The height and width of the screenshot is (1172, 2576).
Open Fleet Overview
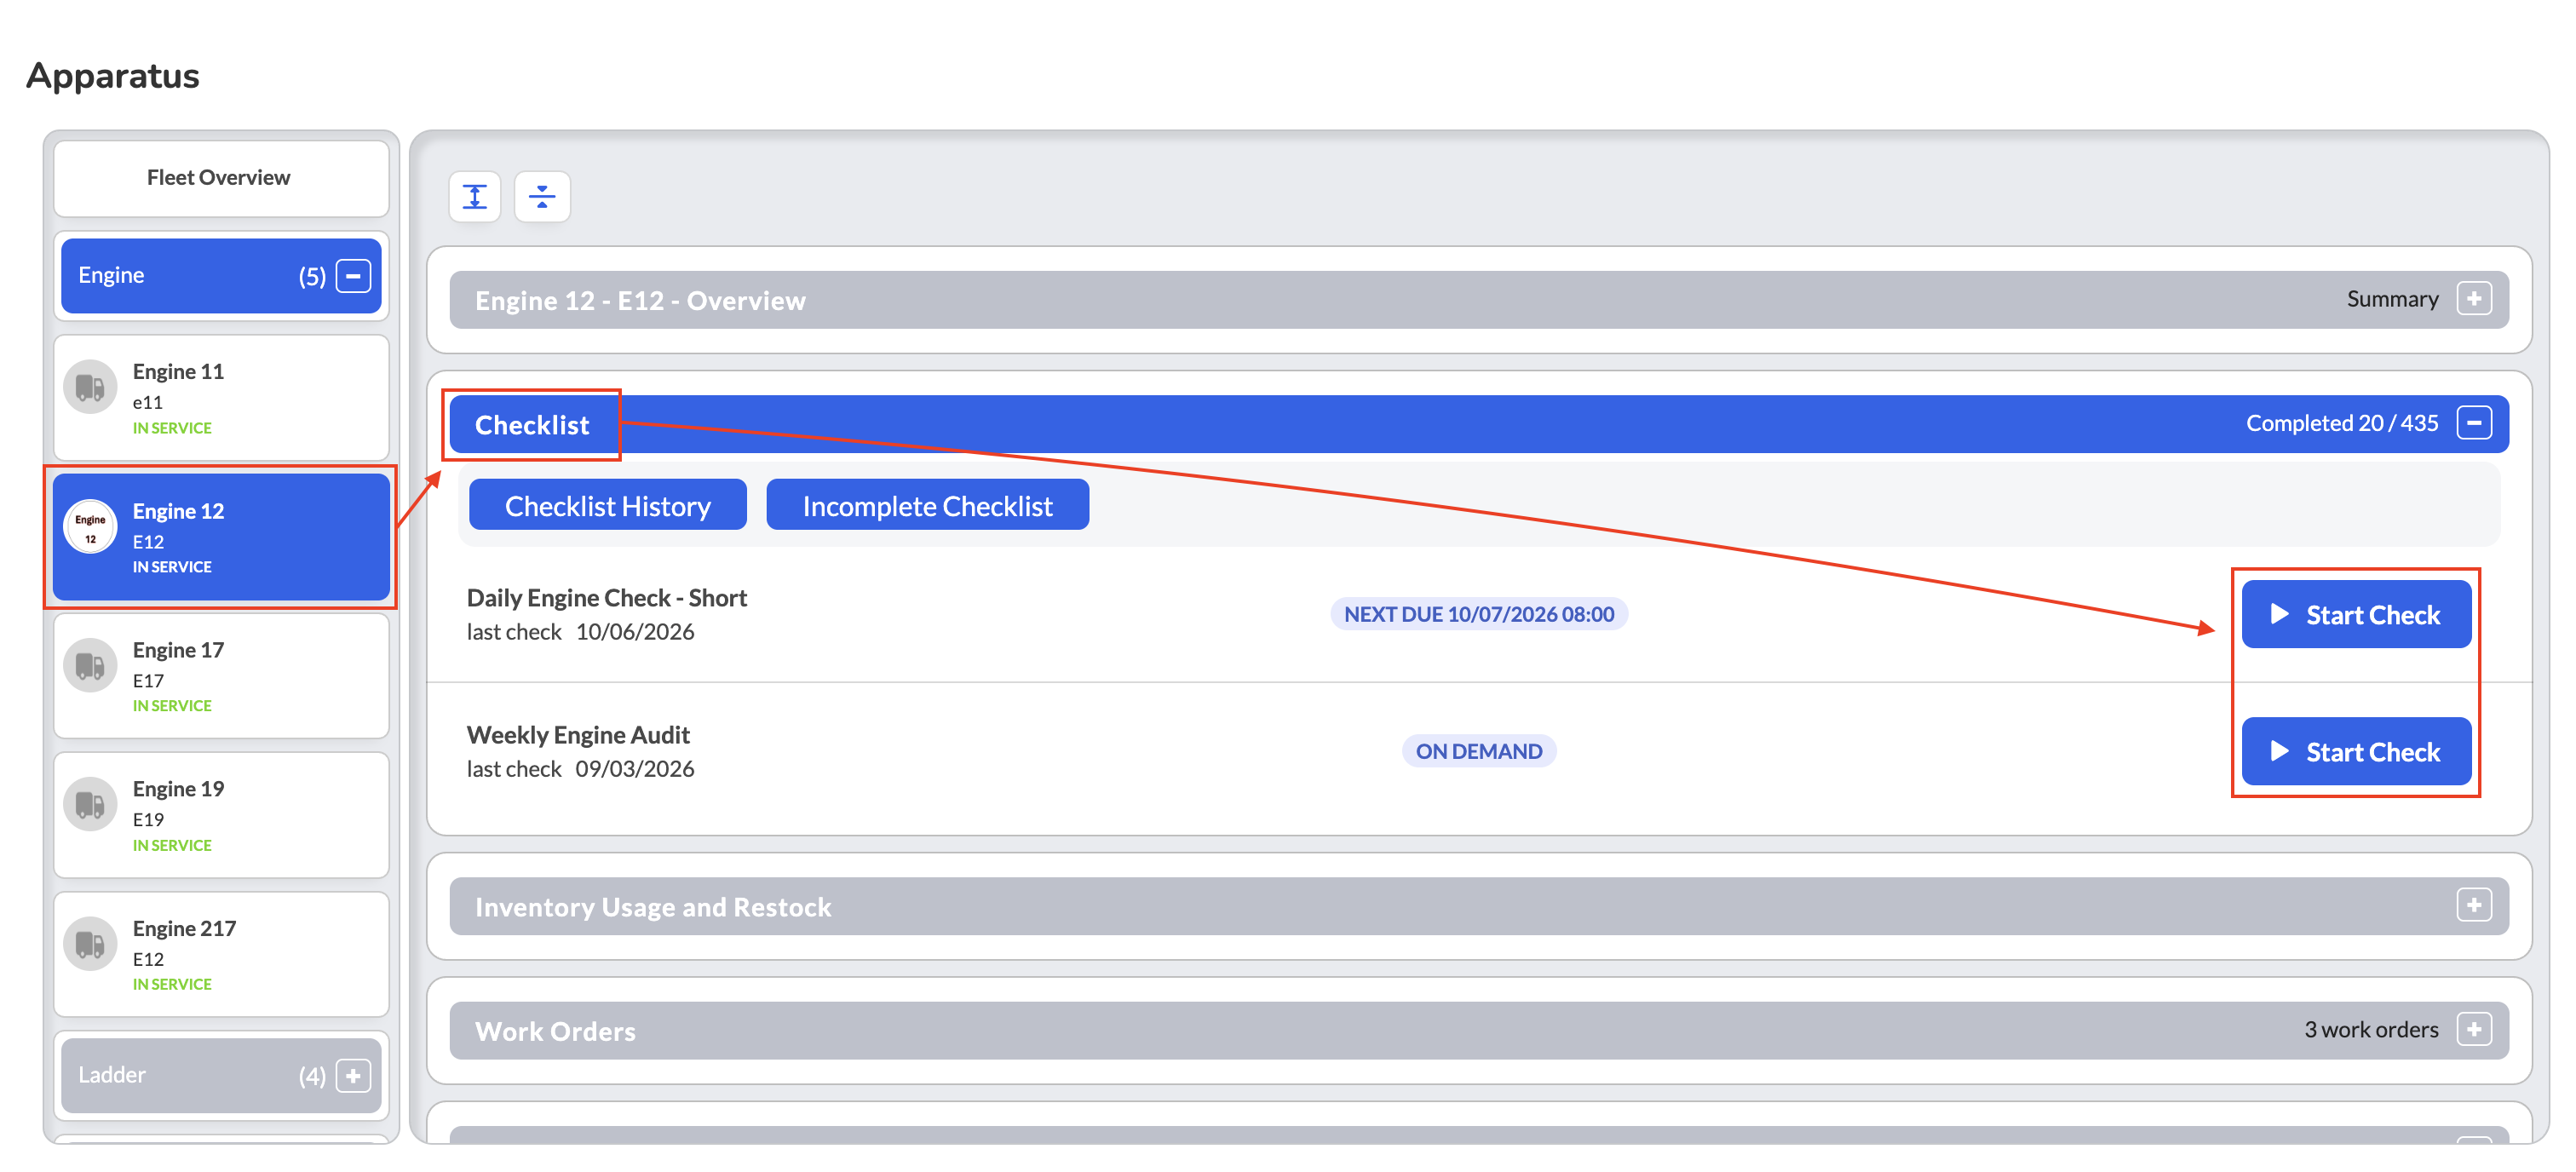(220, 177)
